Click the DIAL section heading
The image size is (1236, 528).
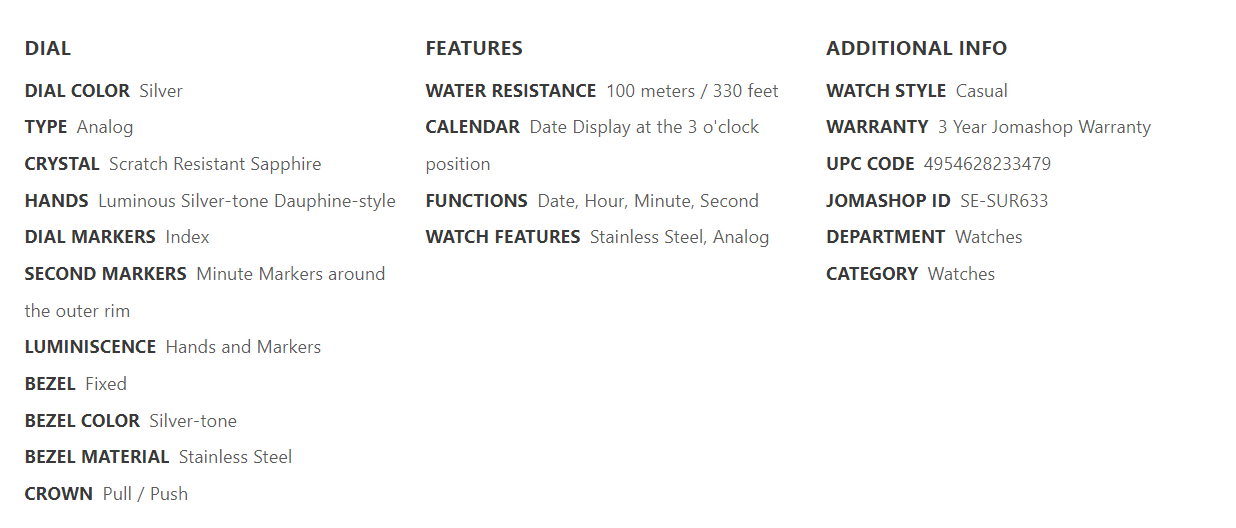point(47,48)
